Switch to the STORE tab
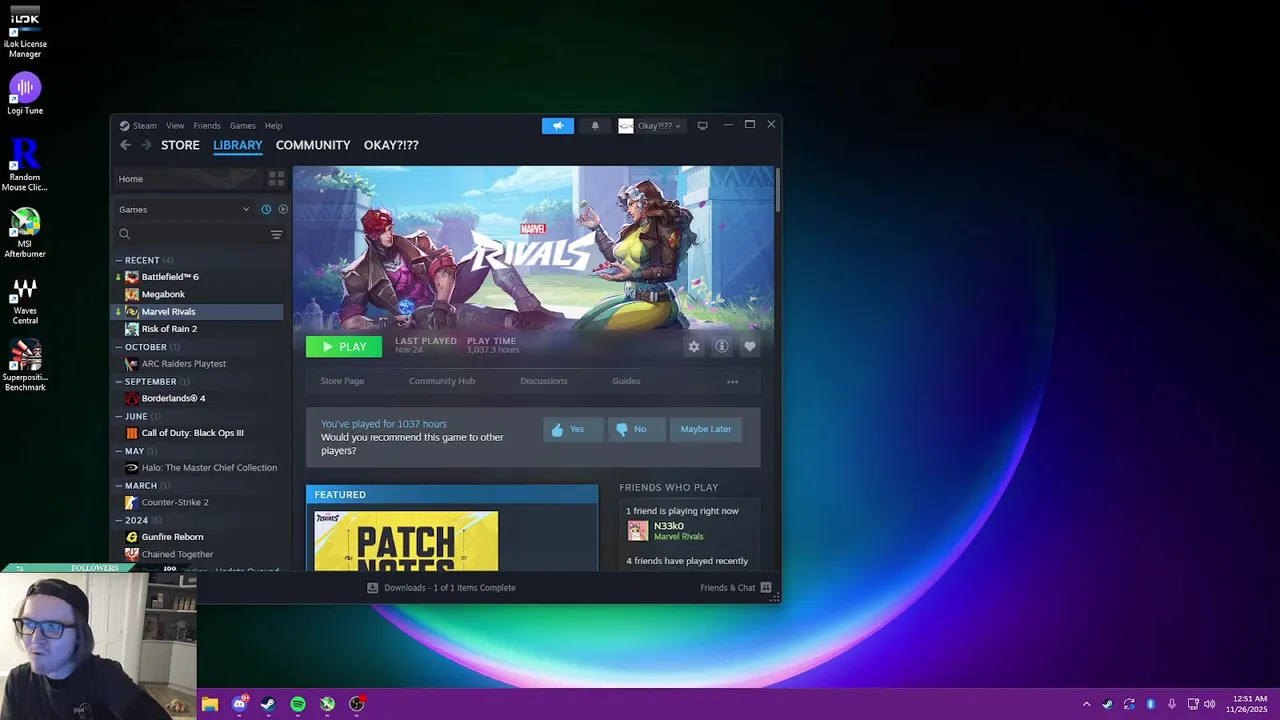 pos(180,145)
